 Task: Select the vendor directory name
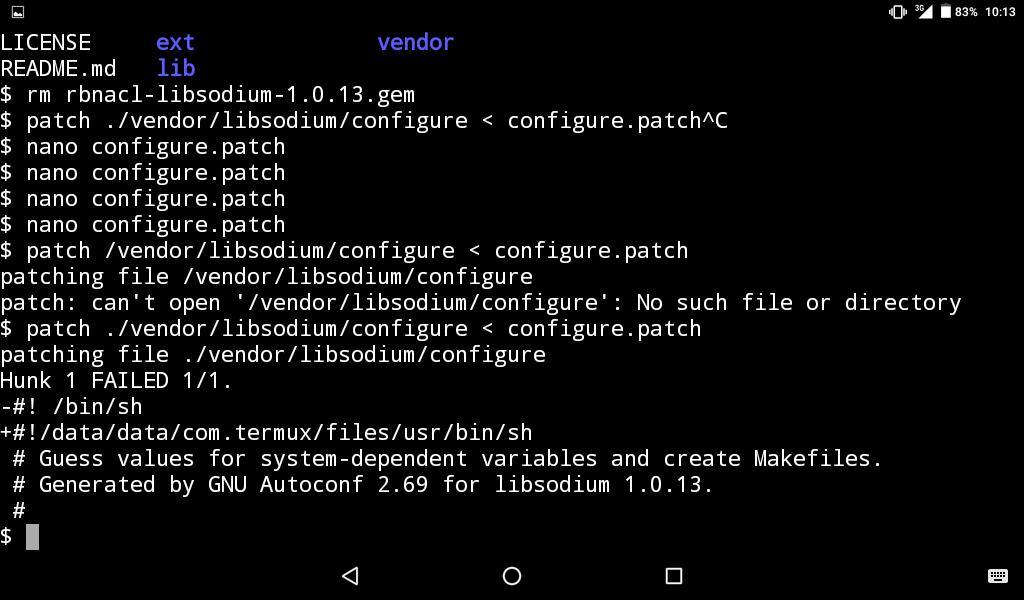coord(415,42)
